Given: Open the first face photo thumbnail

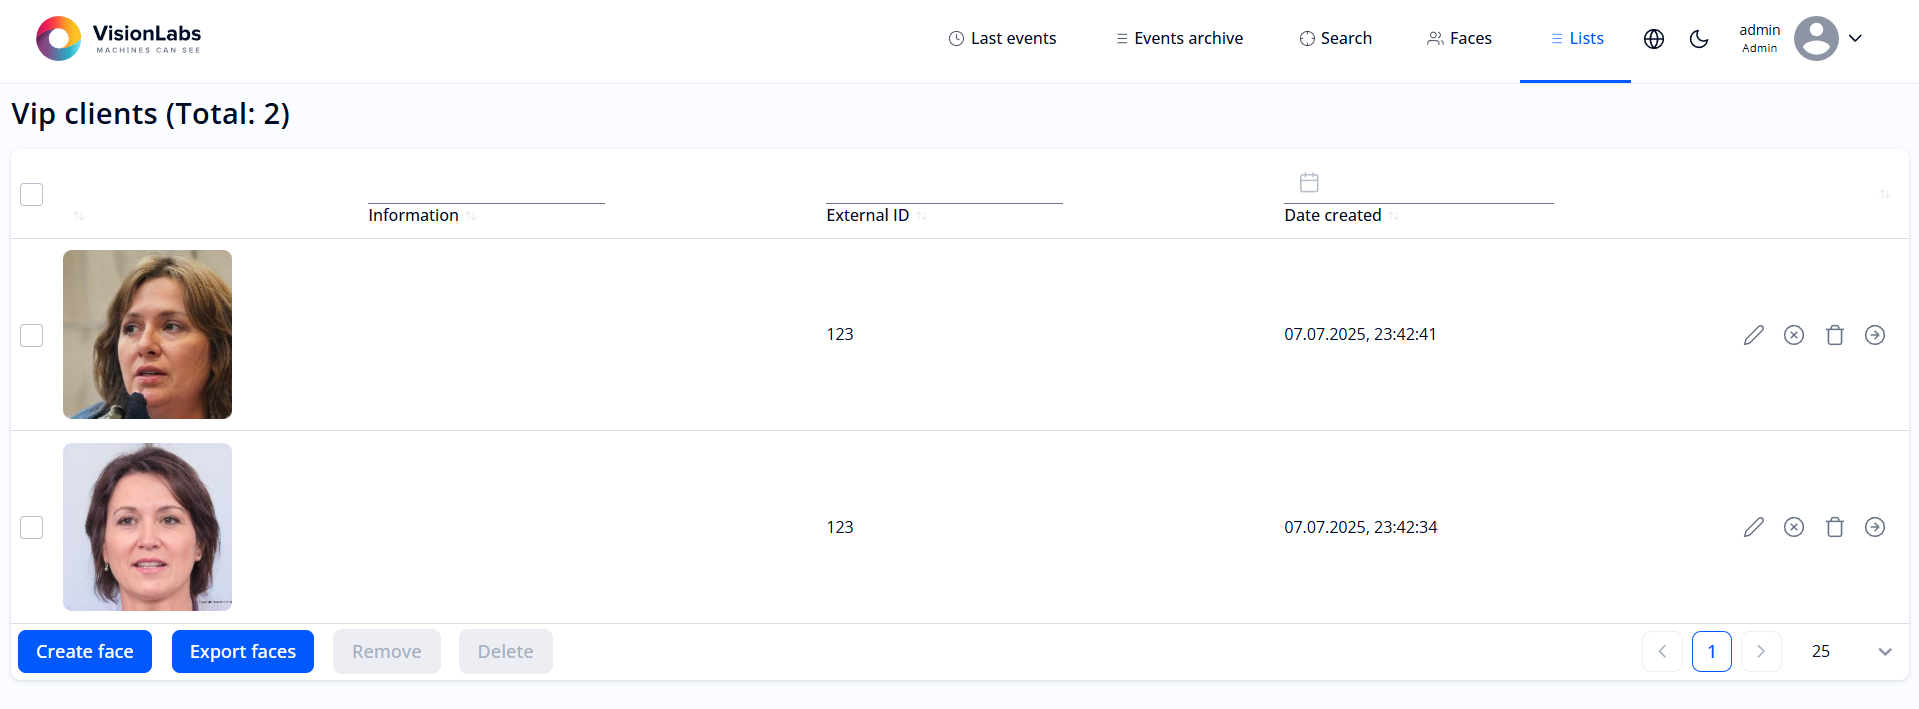Looking at the screenshot, I should (x=147, y=334).
